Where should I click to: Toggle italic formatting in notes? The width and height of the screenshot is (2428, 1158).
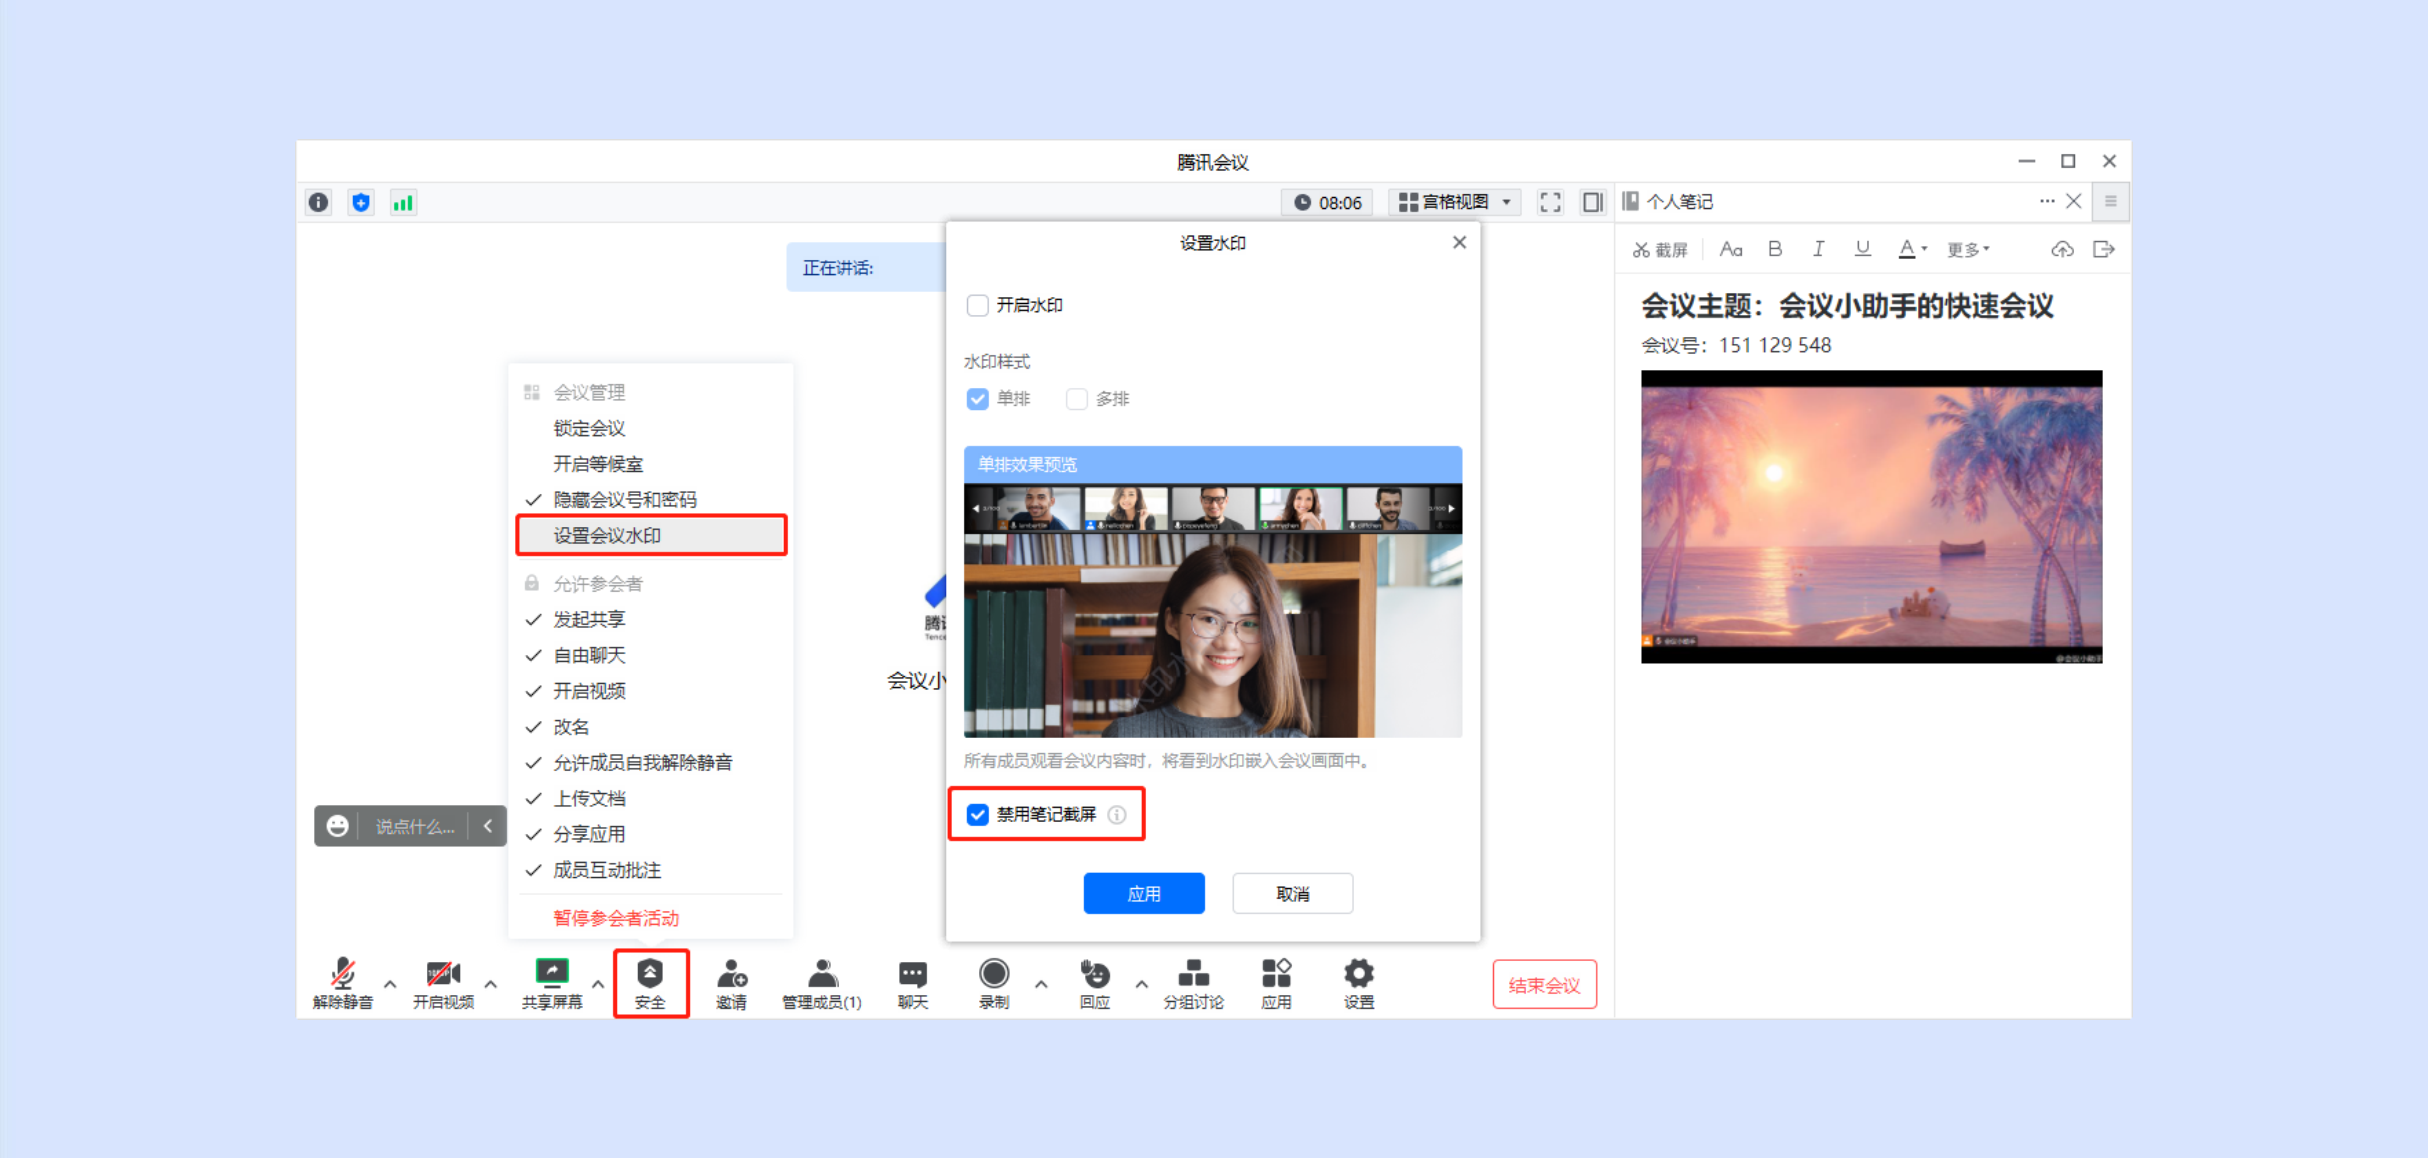coord(1818,250)
